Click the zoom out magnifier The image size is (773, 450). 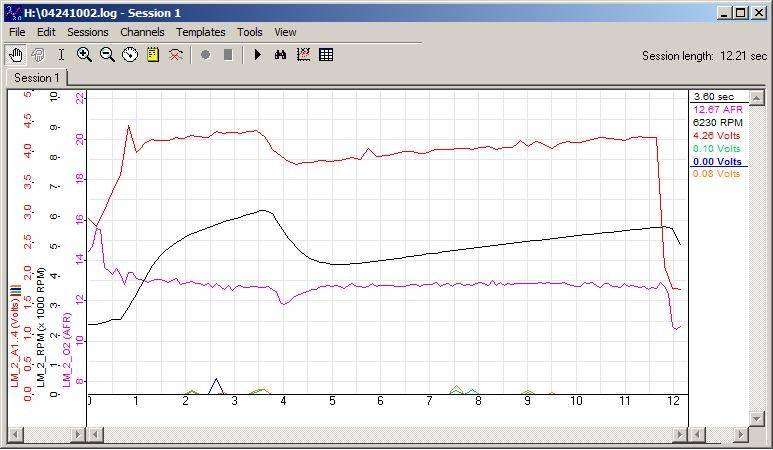(107, 55)
